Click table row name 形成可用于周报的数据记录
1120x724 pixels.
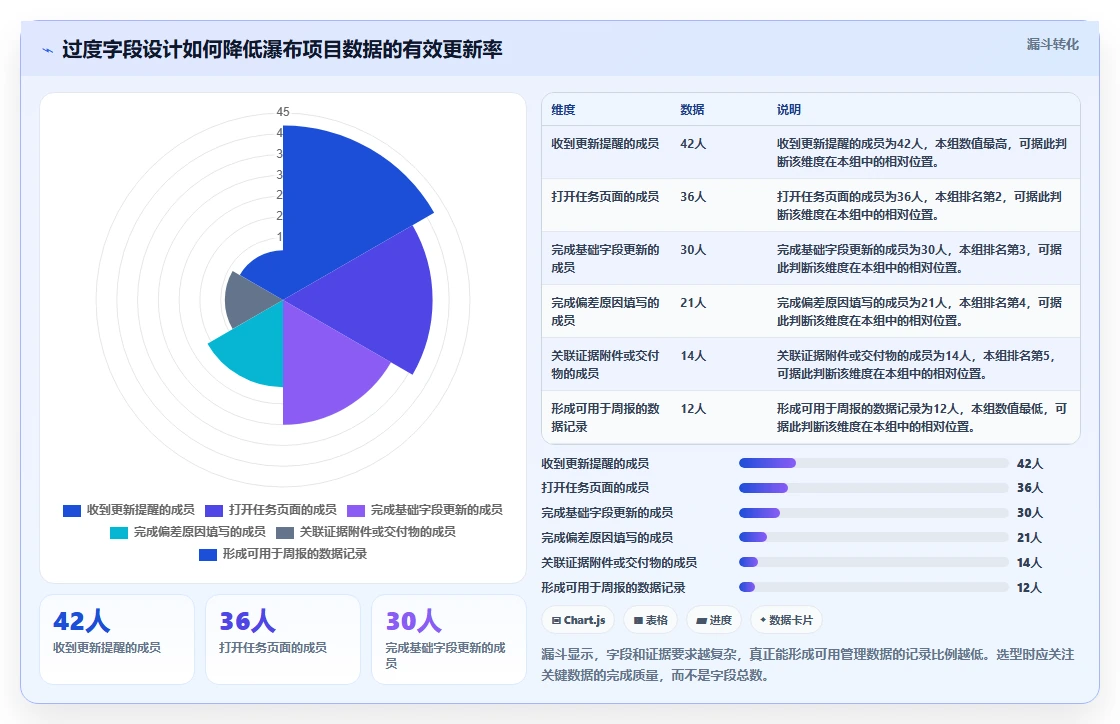click(605, 418)
